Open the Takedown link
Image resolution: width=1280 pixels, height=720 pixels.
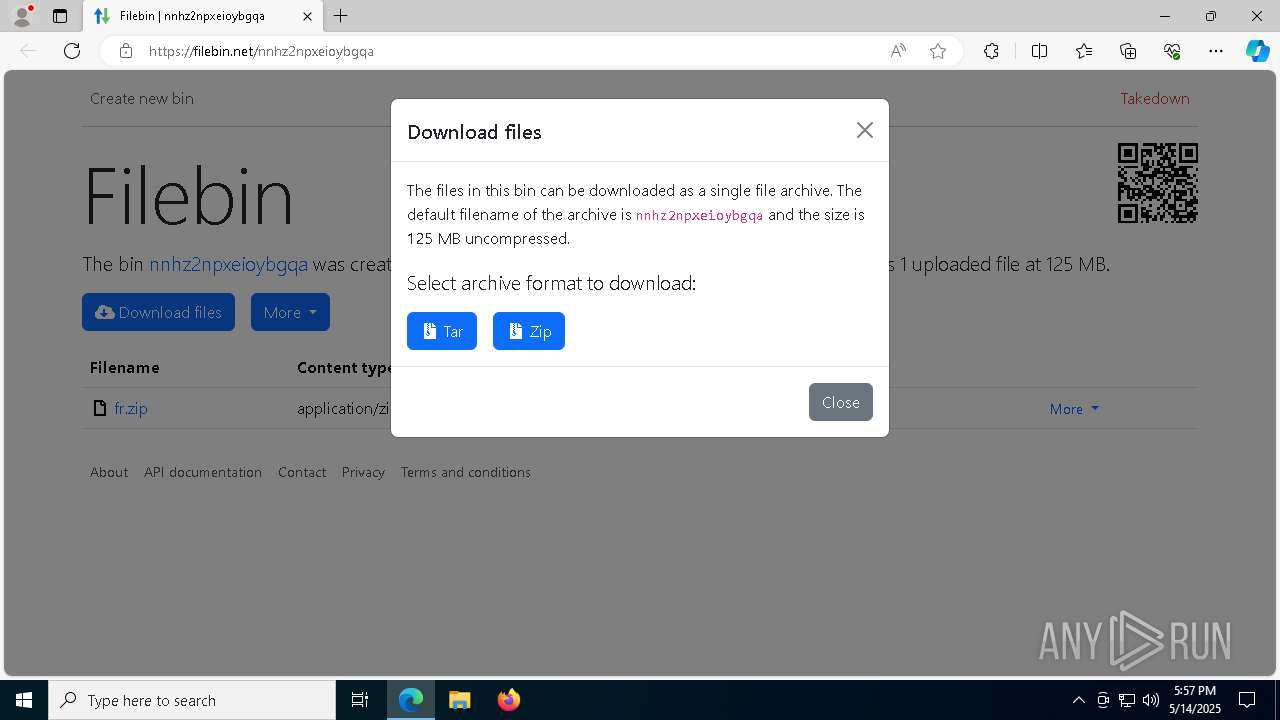[x=1155, y=98]
